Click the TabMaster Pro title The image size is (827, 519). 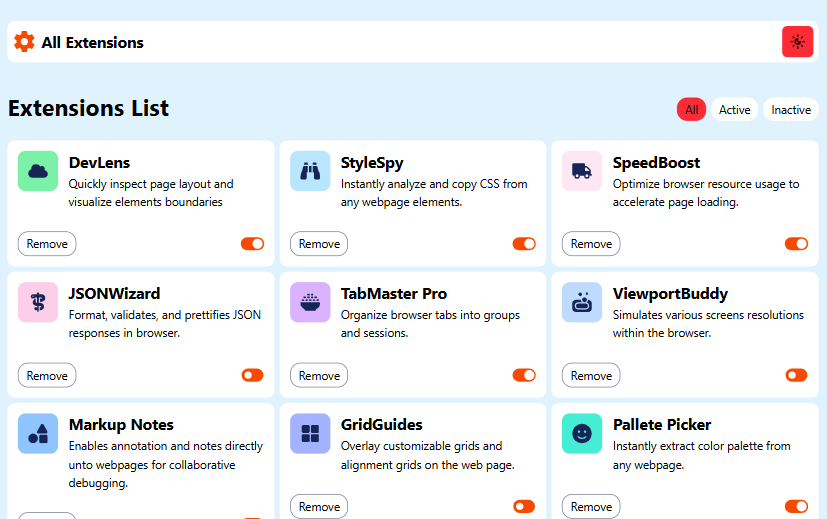393,293
